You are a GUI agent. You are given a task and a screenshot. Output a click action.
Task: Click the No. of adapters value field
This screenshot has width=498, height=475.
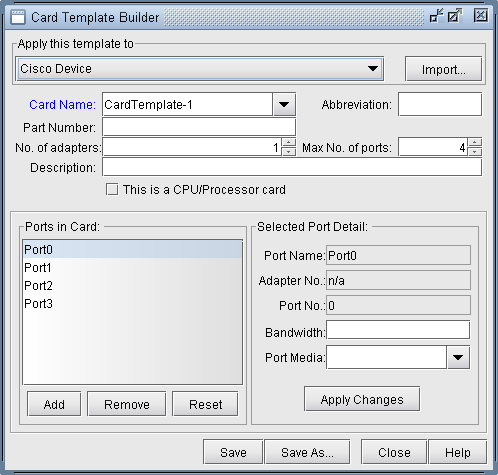[192, 147]
